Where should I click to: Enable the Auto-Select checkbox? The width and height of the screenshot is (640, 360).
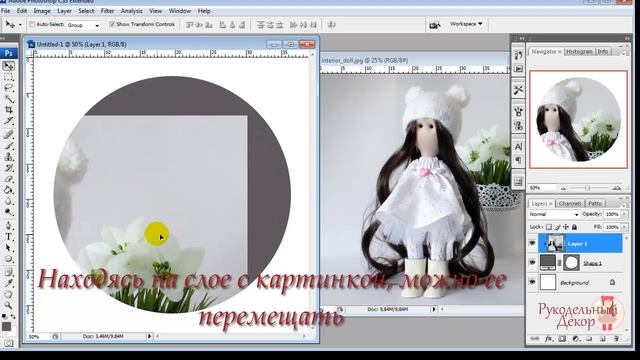coord(32,24)
